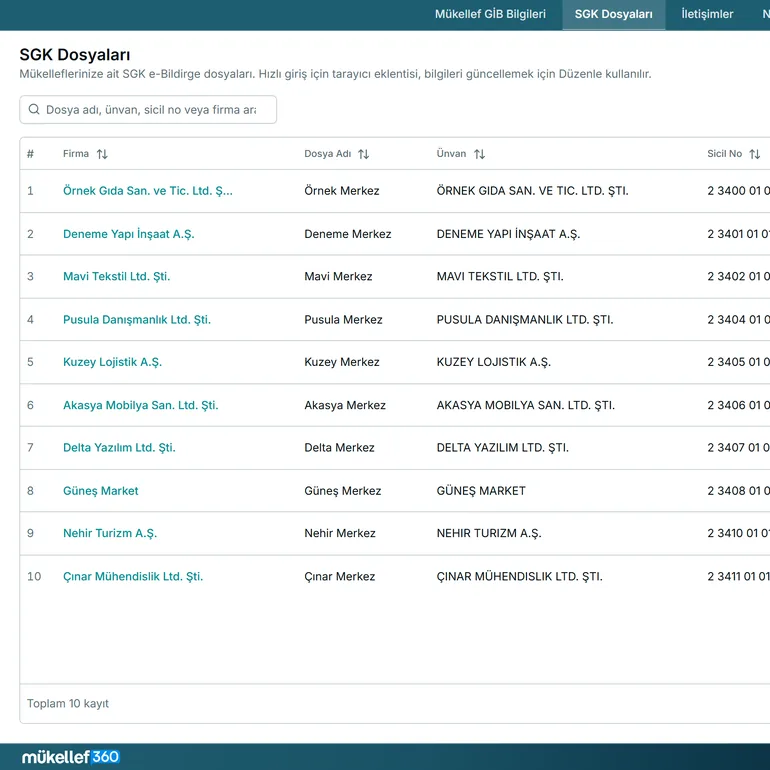
Task: Select the Deneme Merkez file name cell
Action: (x=348, y=234)
